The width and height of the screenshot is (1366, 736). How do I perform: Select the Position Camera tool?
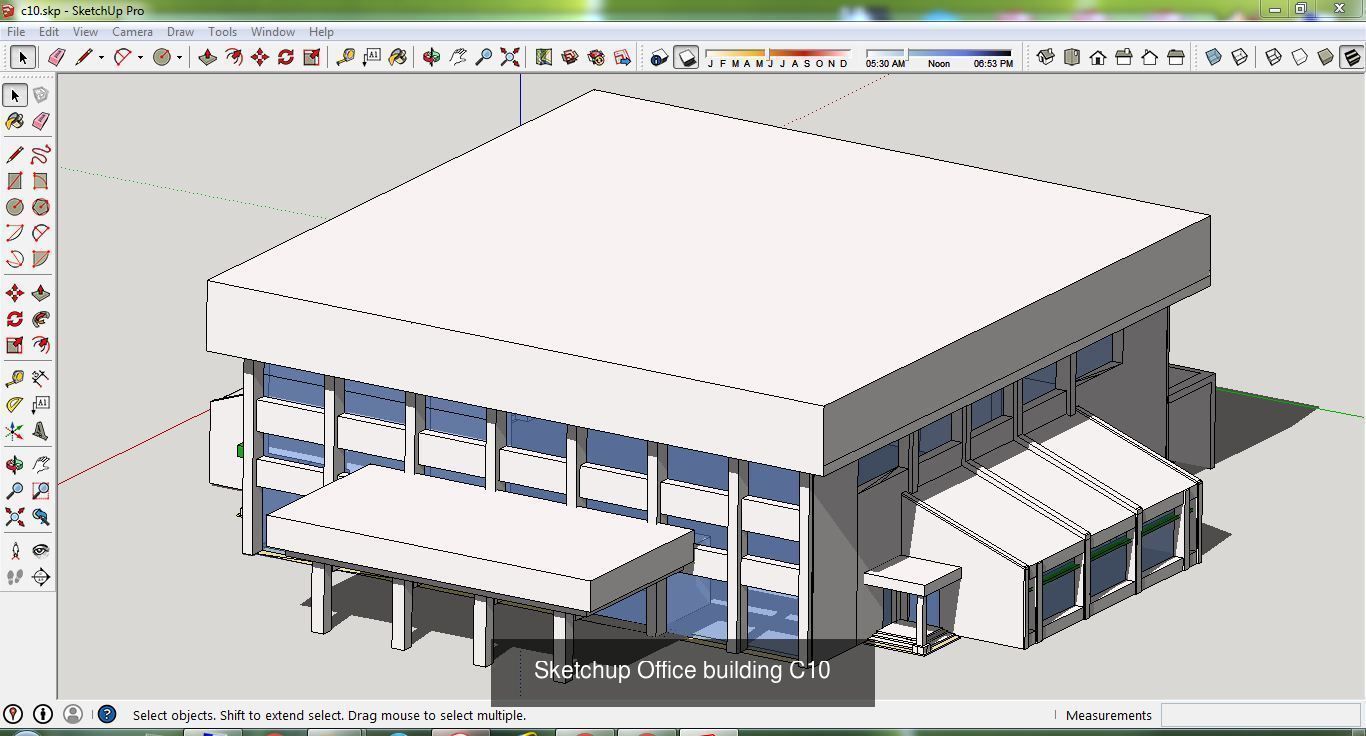click(x=15, y=550)
